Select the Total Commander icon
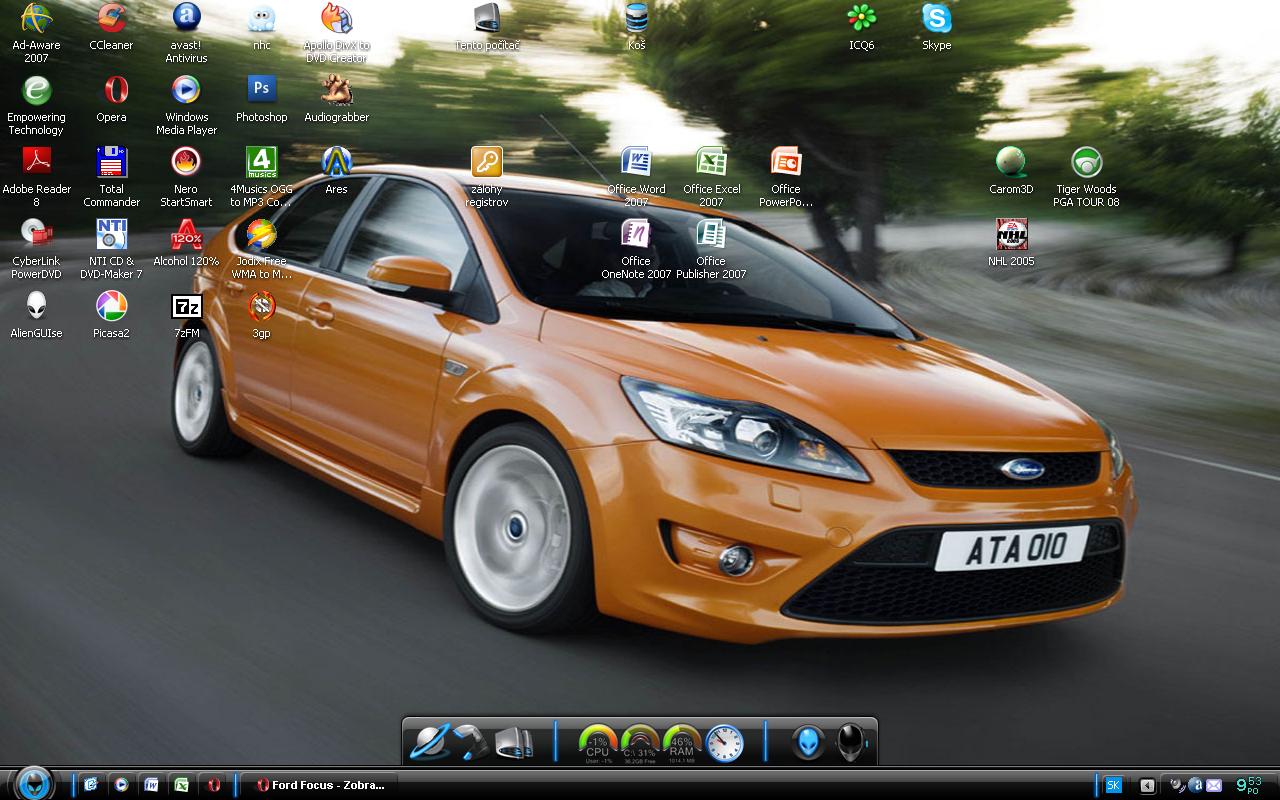 point(111,162)
